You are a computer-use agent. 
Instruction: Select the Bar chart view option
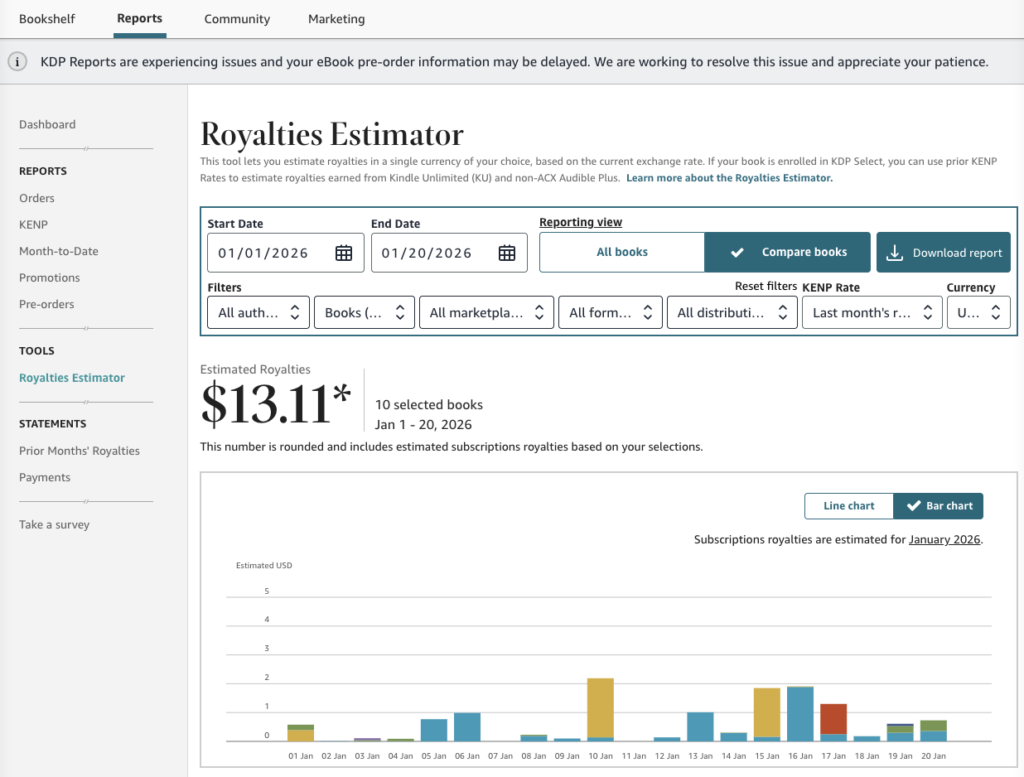938,506
